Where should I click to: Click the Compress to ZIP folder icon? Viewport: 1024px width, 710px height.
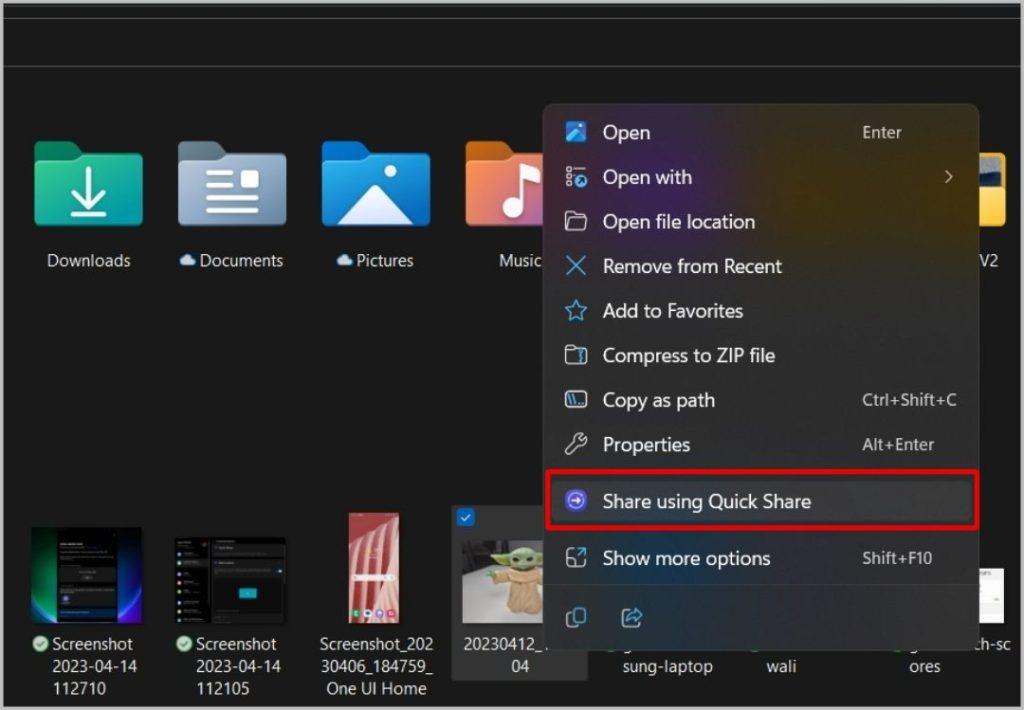[576, 355]
